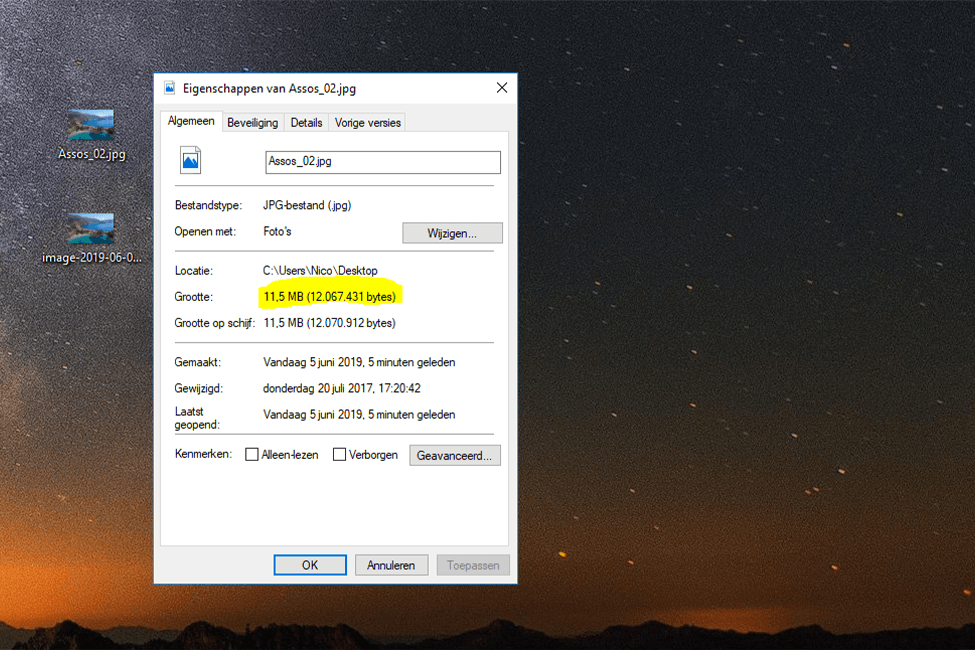
Task: Go to the Details tab
Action: (306, 123)
